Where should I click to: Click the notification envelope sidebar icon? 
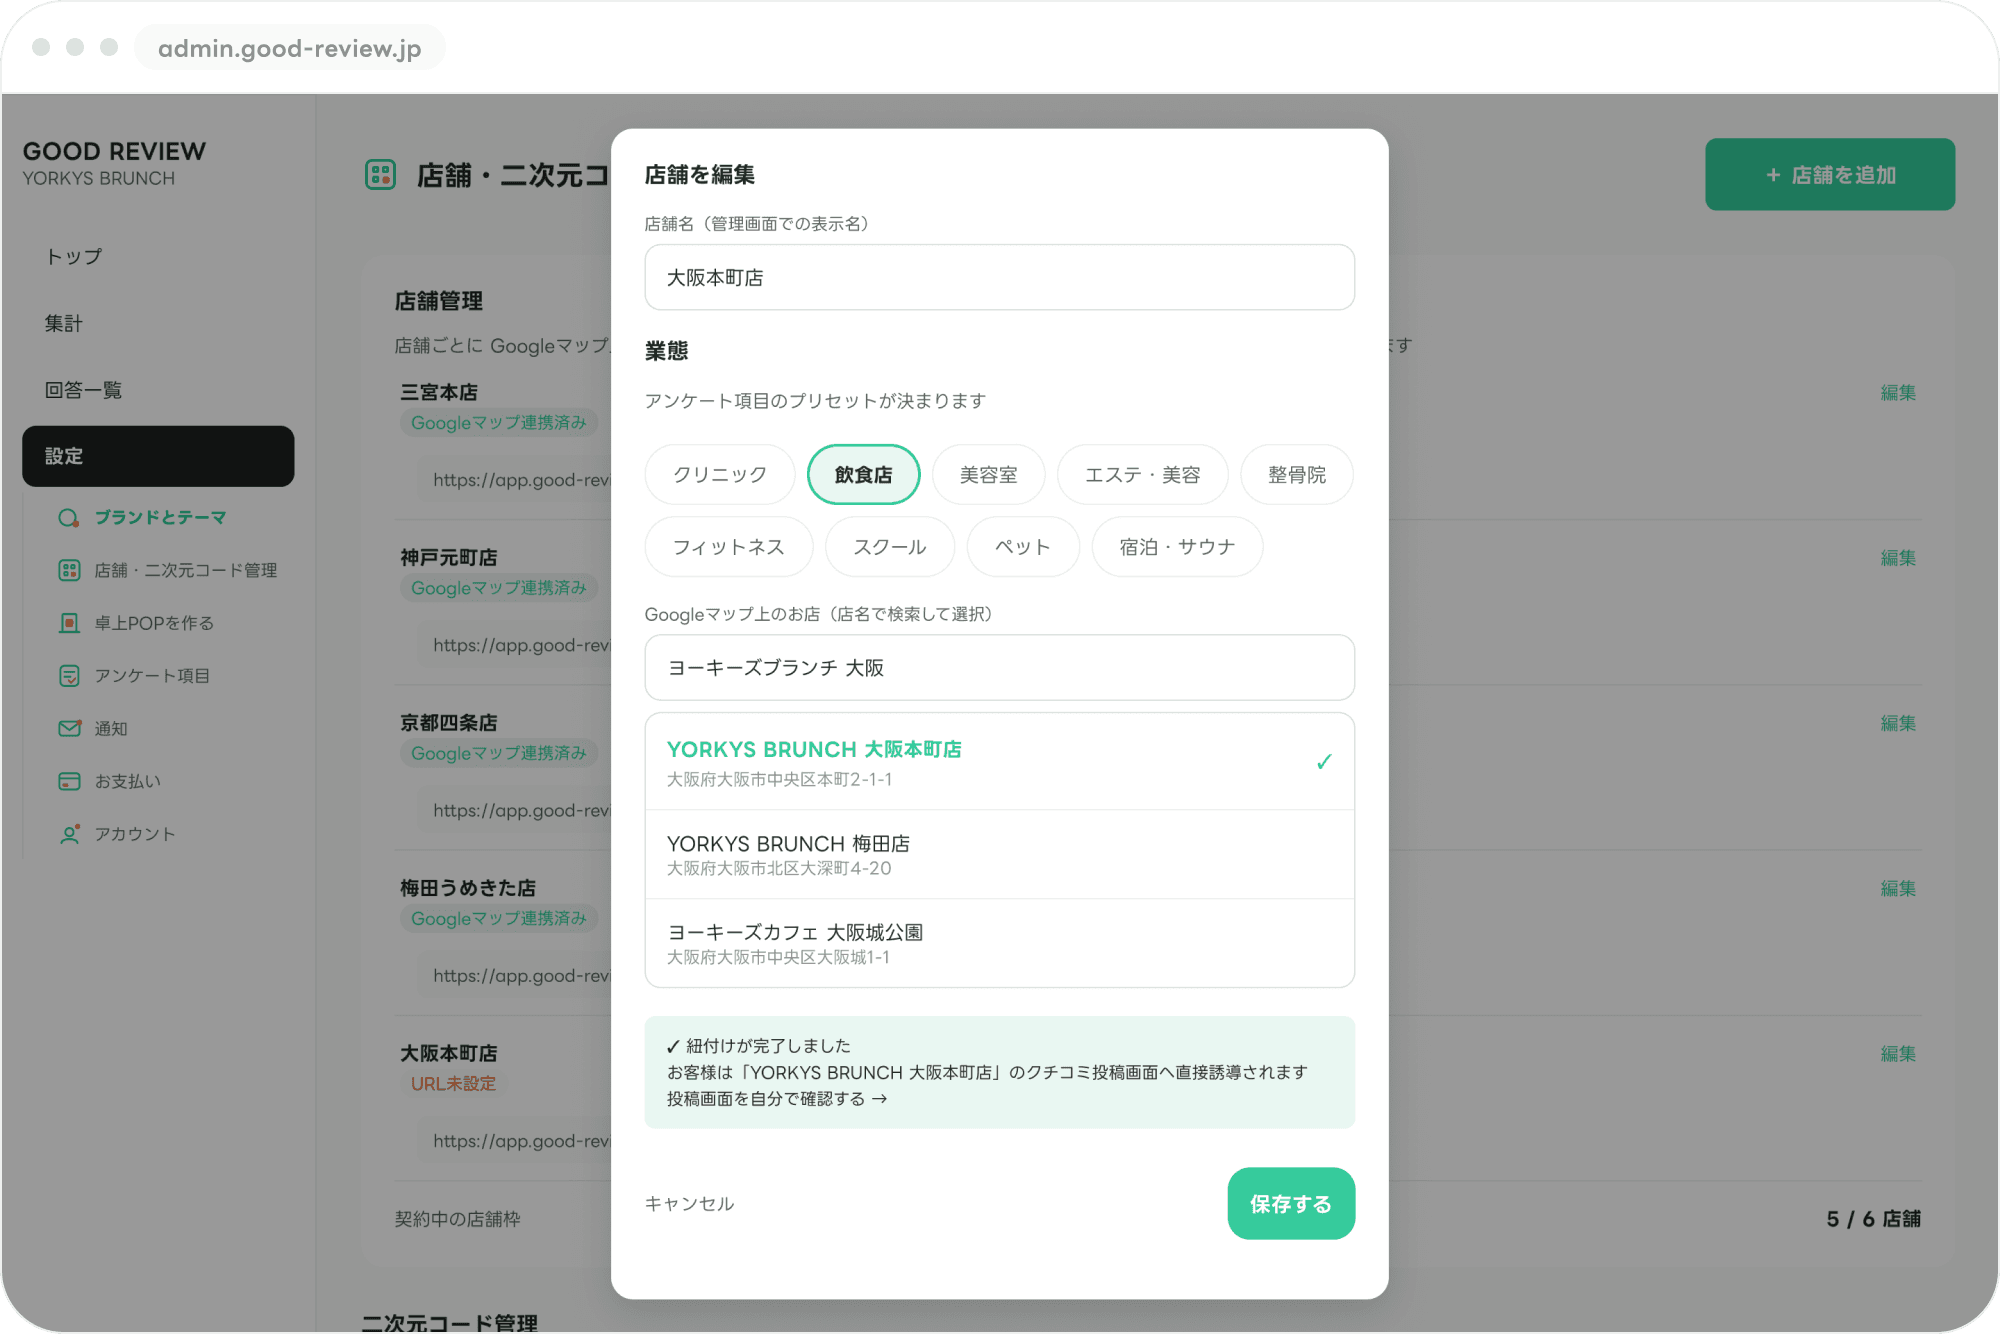[x=69, y=729]
